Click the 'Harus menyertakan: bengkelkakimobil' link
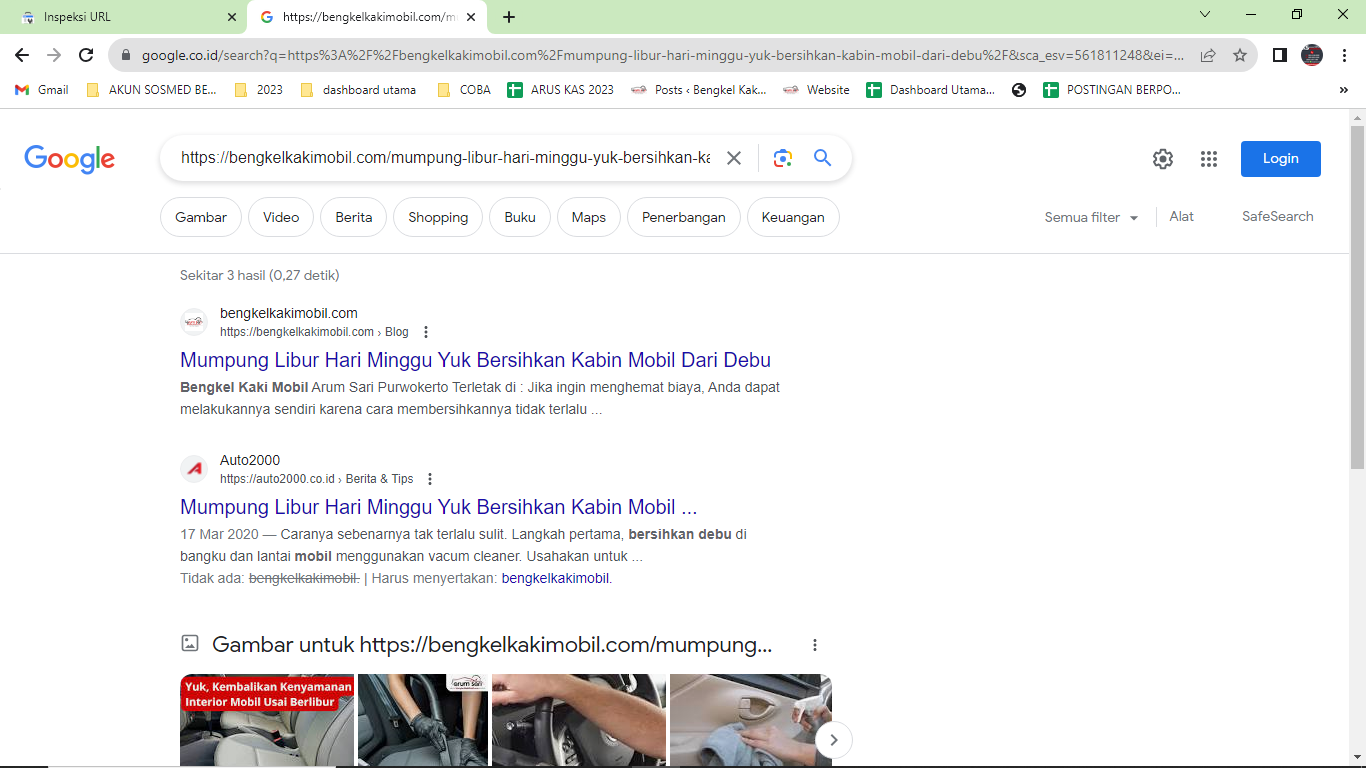Viewport: 1366px width, 768px height. (x=556, y=578)
